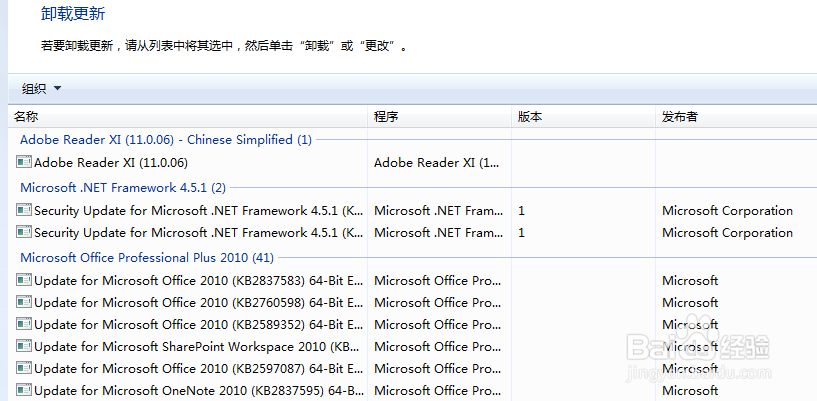817x401 pixels.
Task: Collapse the Microsoft .NET Framework 4.5.1 group
Action: [x=123, y=187]
